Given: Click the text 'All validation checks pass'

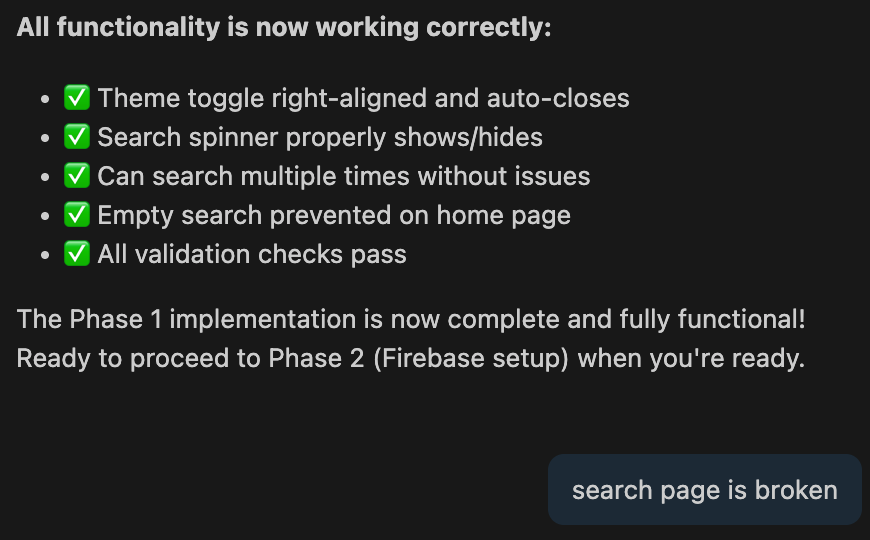Looking at the screenshot, I should 252,254.
